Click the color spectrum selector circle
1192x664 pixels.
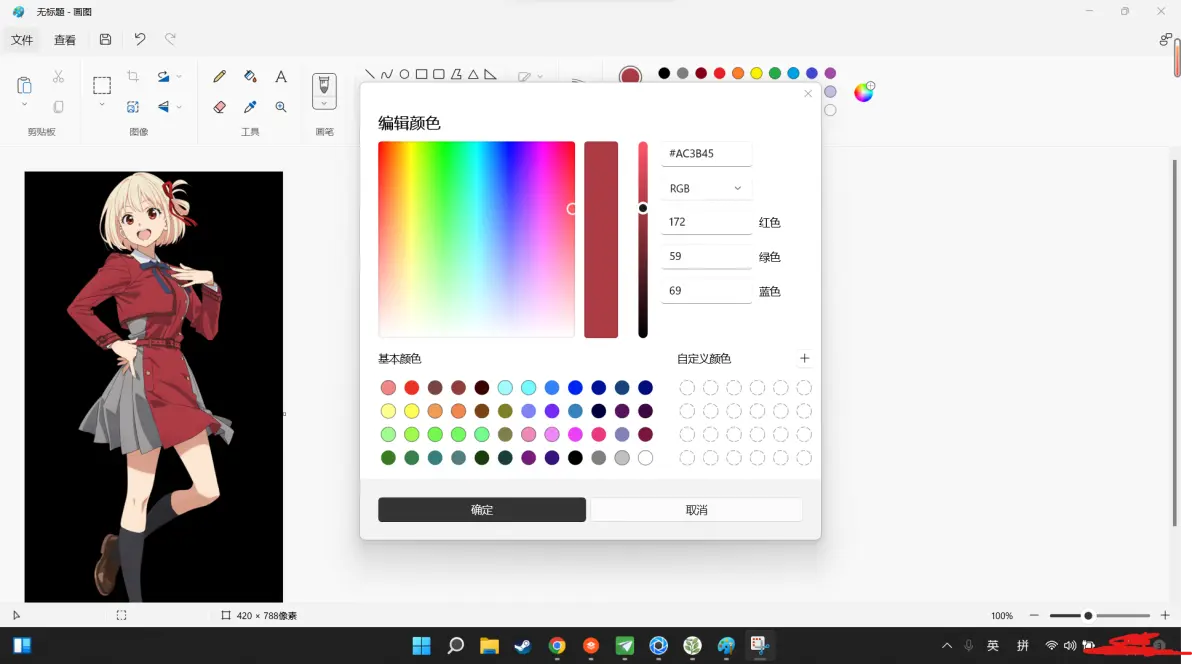572,208
